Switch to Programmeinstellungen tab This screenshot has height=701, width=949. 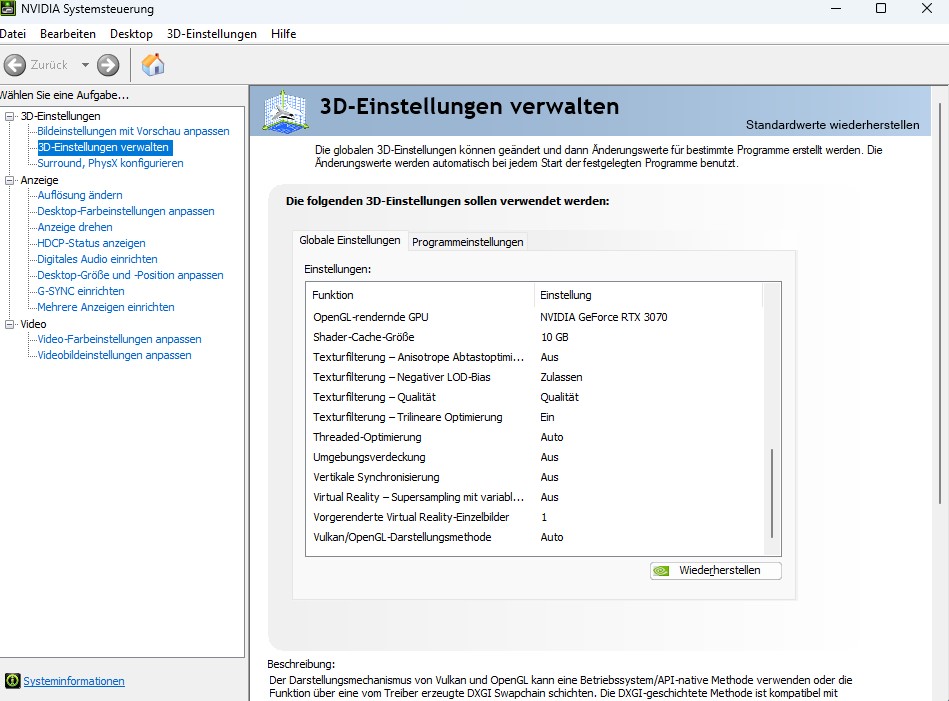[467, 242]
